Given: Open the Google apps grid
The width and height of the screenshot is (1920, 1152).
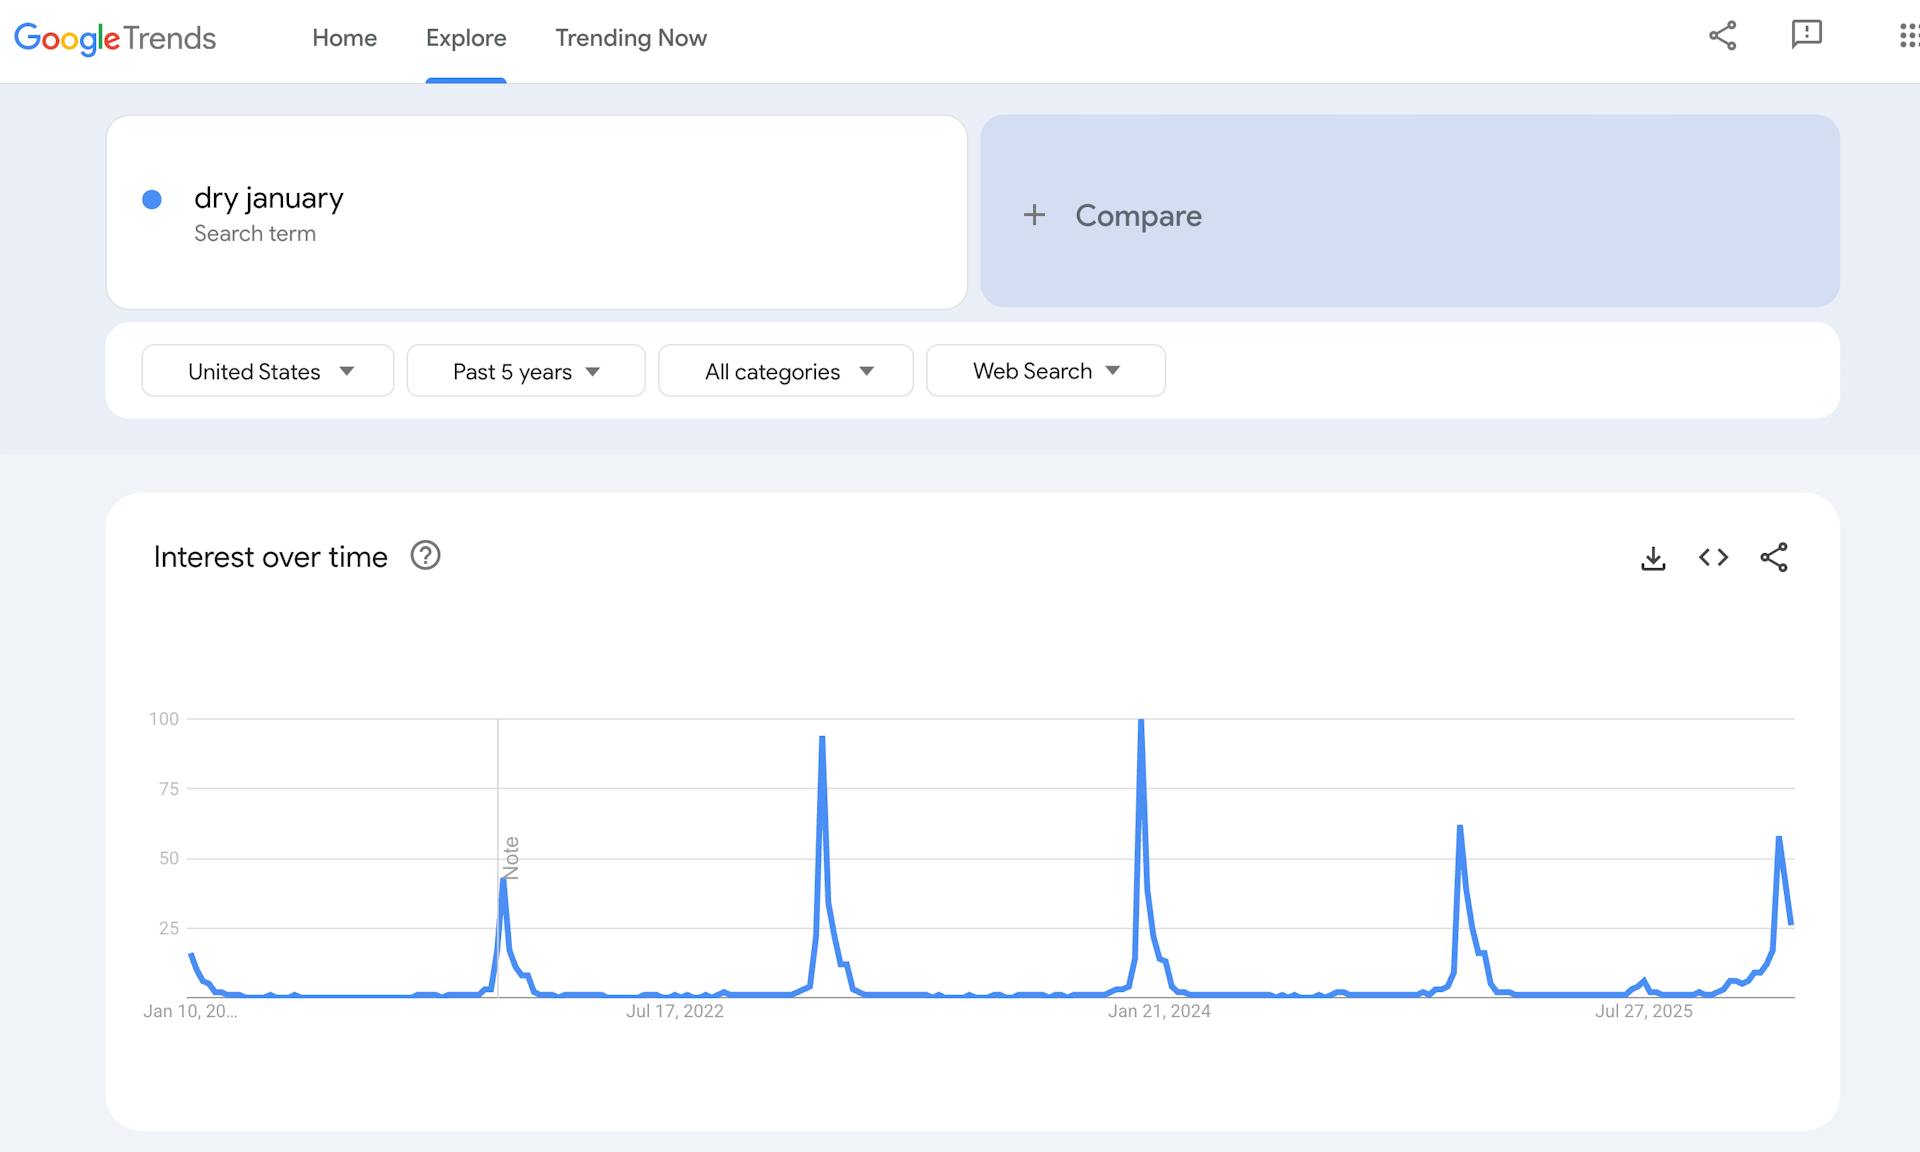Looking at the screenshot, I should click(x=1908, y=37).
